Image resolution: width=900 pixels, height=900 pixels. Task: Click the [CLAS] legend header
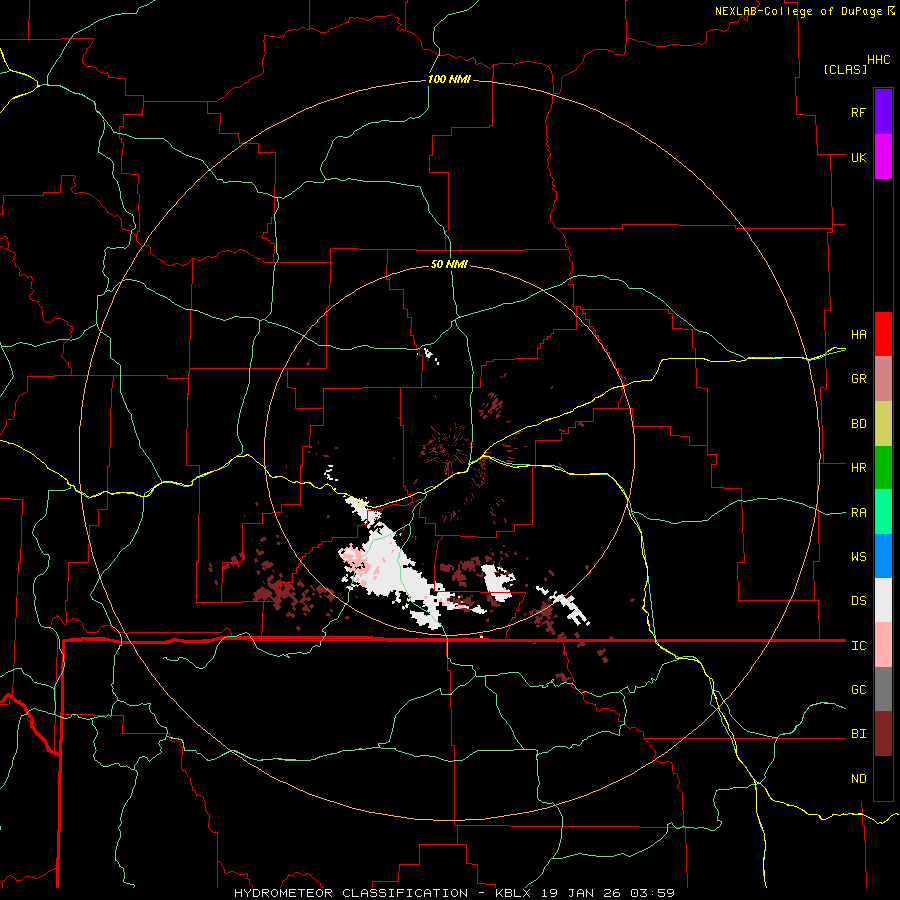coord(845,69)
